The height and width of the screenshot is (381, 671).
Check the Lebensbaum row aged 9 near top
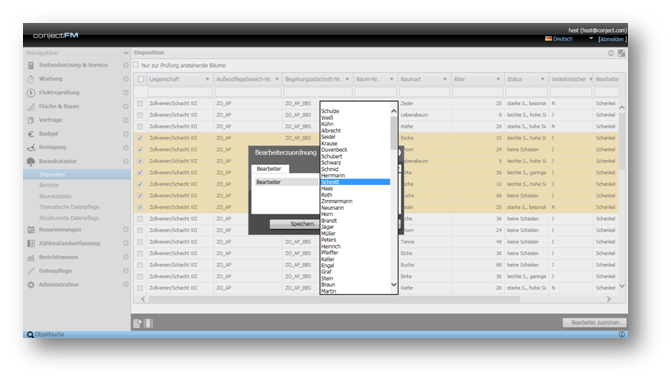(140, 115)
